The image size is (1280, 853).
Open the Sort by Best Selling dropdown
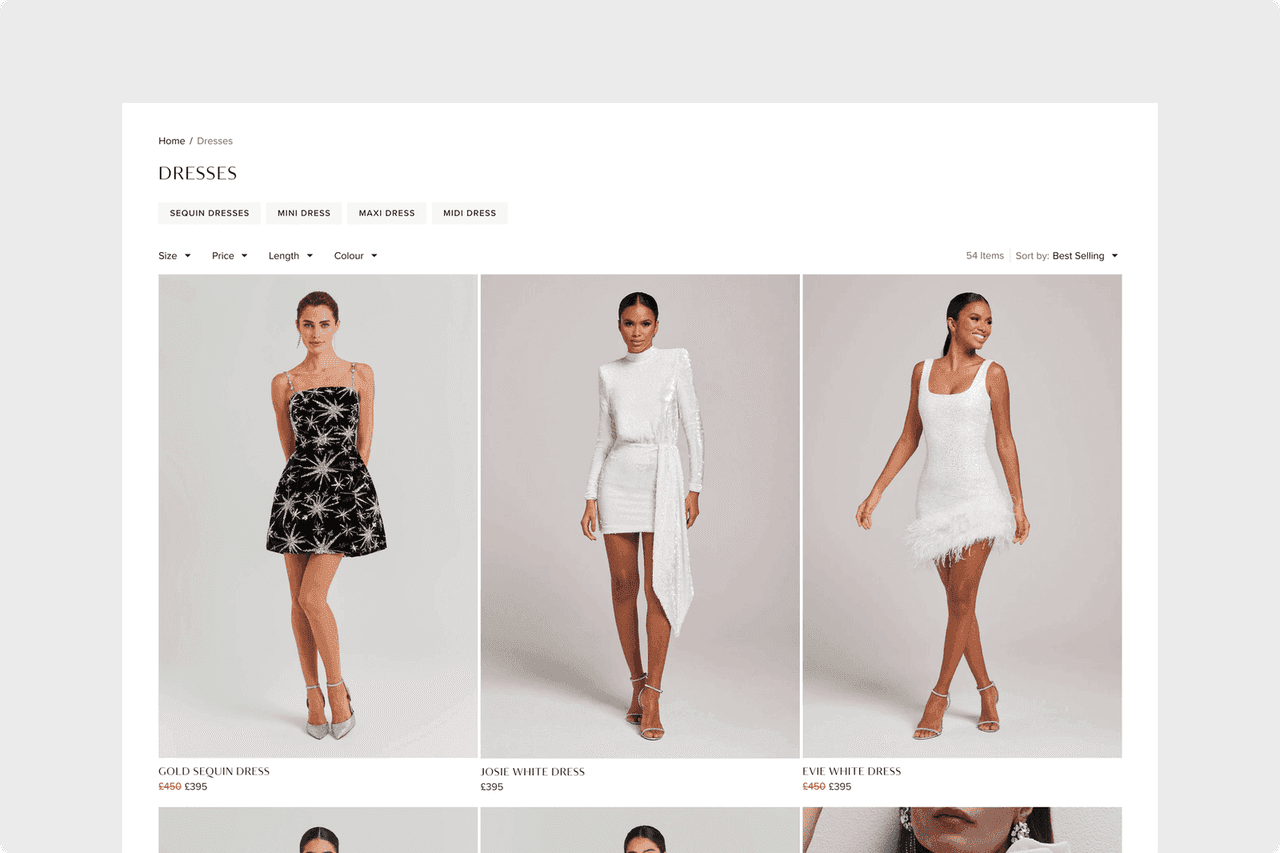[1067, 256]
